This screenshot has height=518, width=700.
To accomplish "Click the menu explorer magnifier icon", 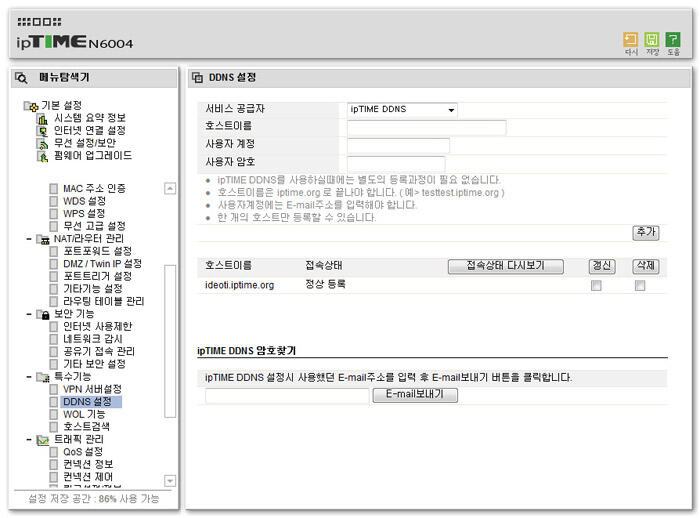I will click(x=21, y=78).
